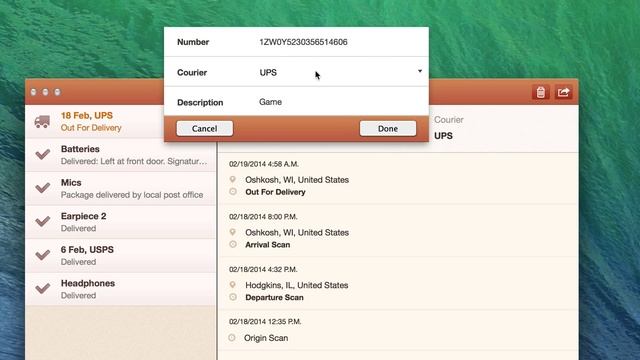This screenshot has height=360, width=640.
Task: Click location pin icon of Out For Delivery entry
Action: 233,180
